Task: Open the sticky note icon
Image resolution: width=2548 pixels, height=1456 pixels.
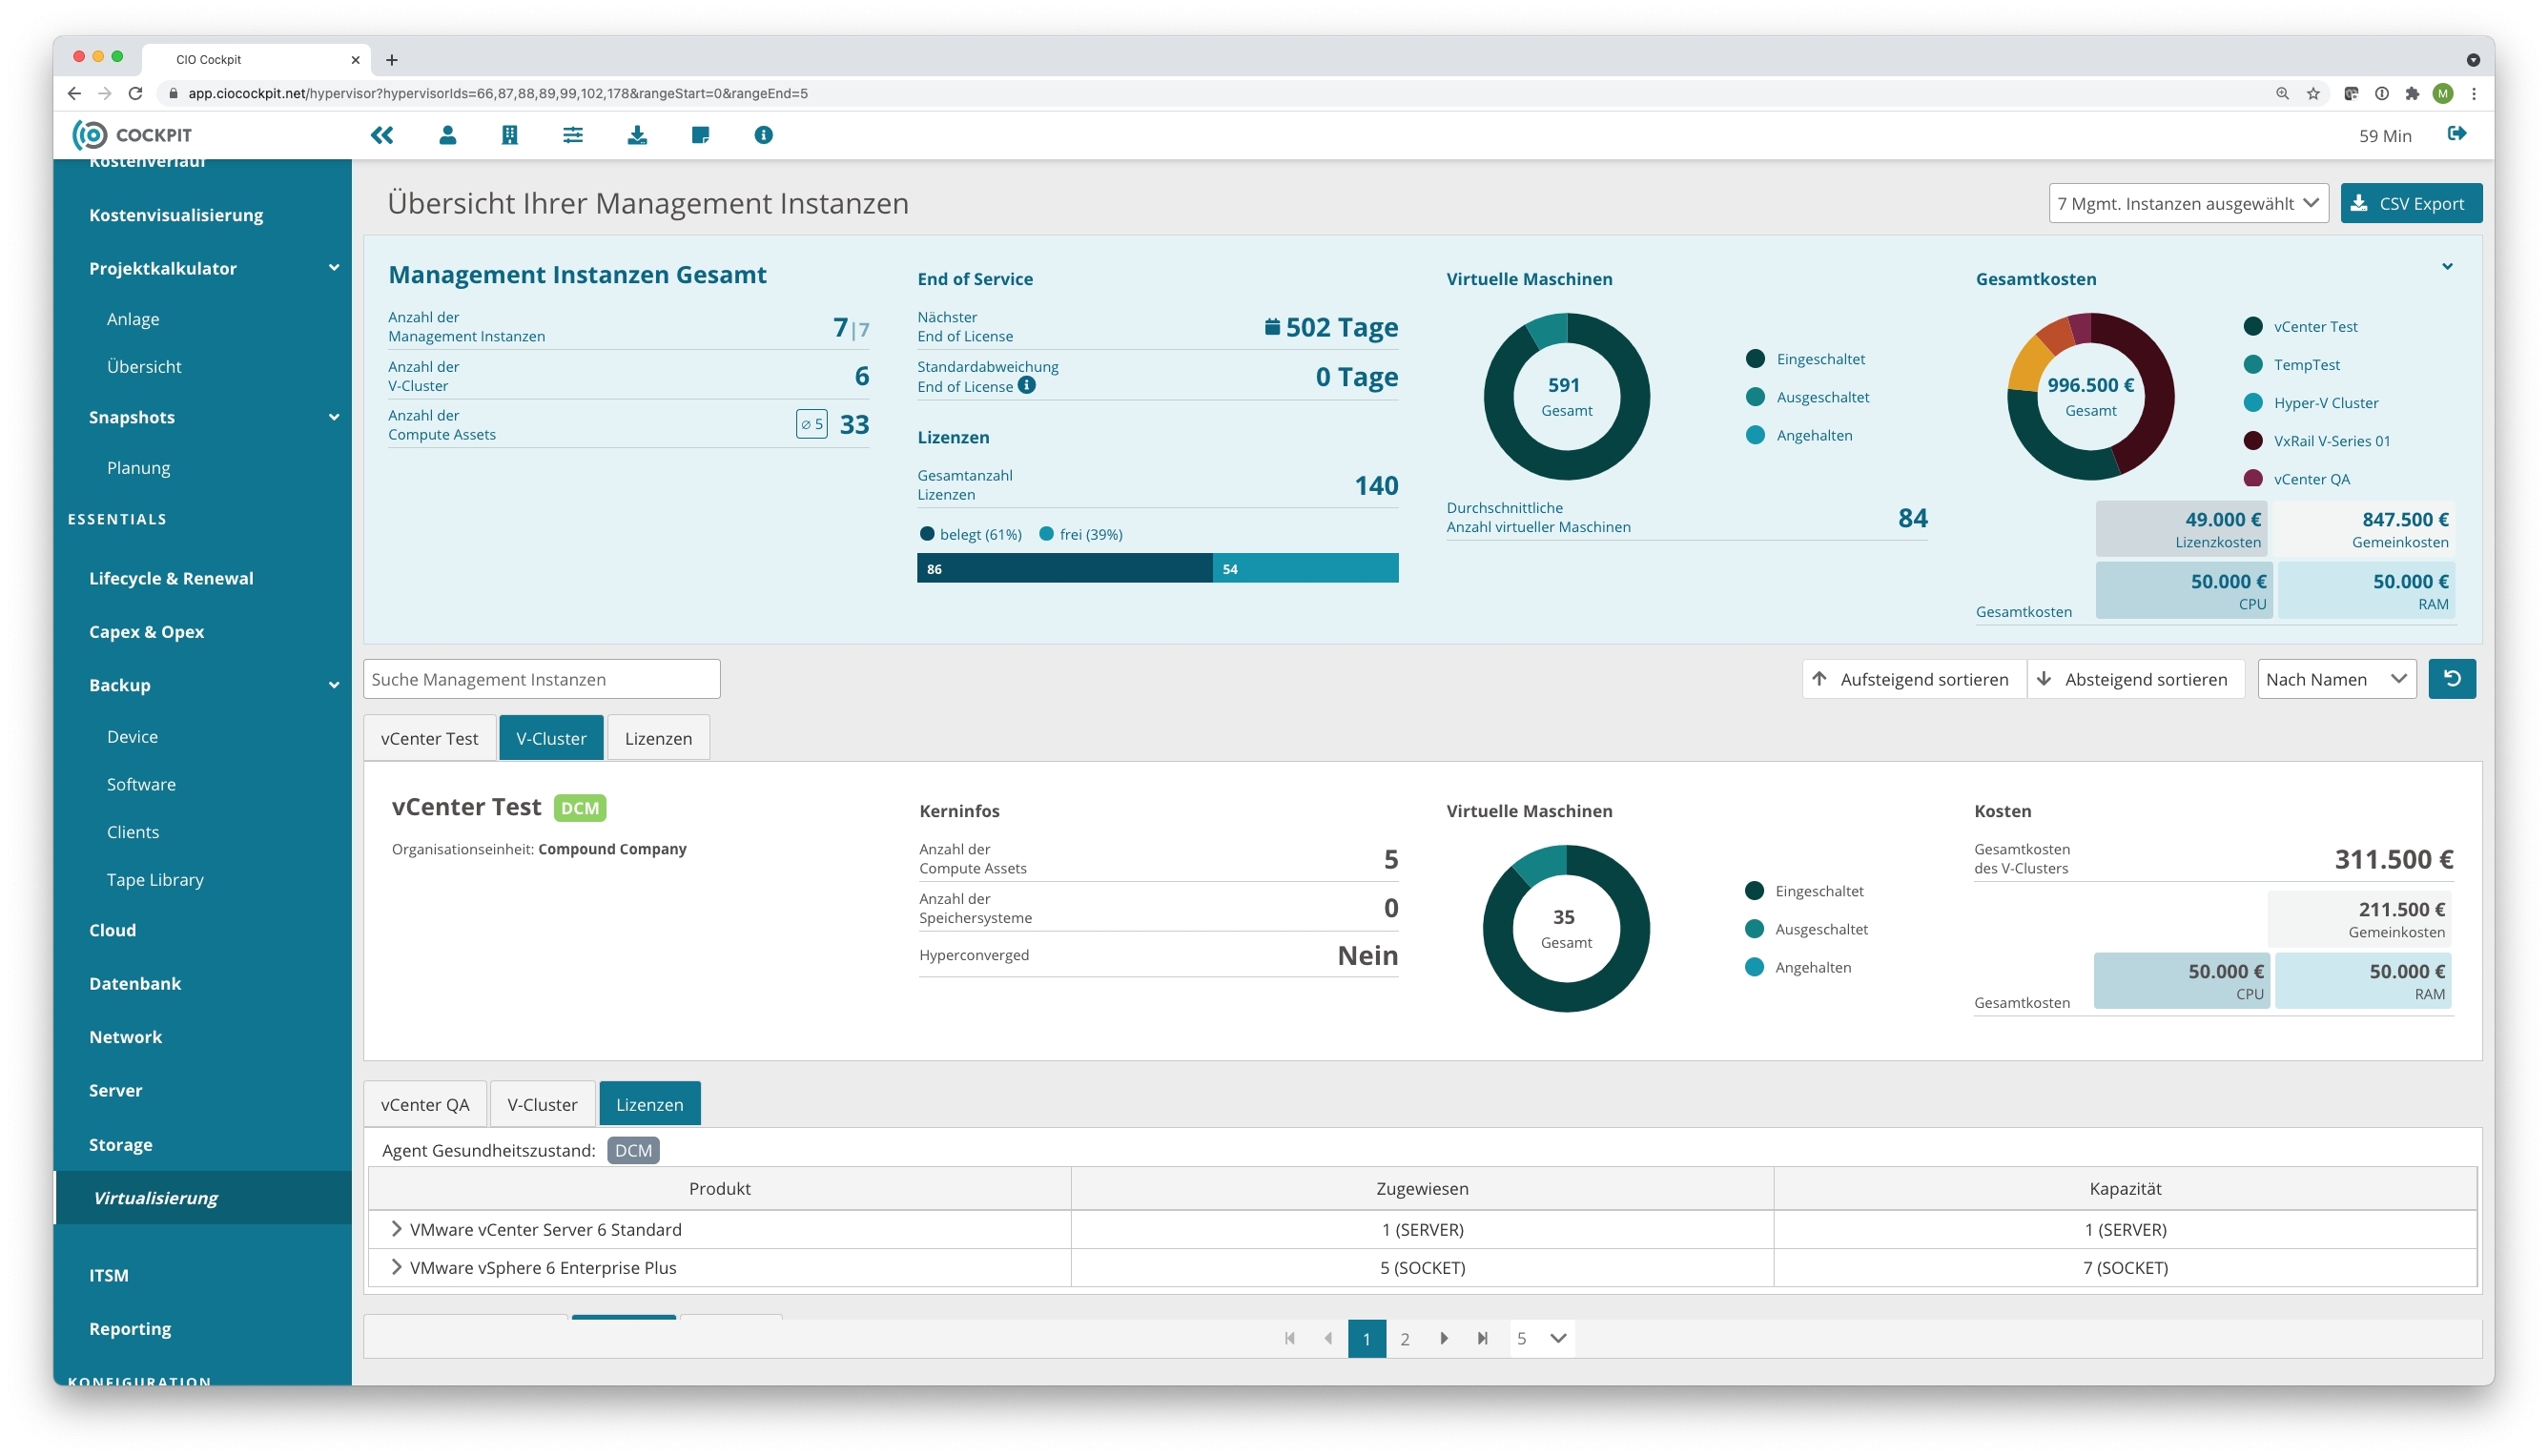Action: [700, 135]
